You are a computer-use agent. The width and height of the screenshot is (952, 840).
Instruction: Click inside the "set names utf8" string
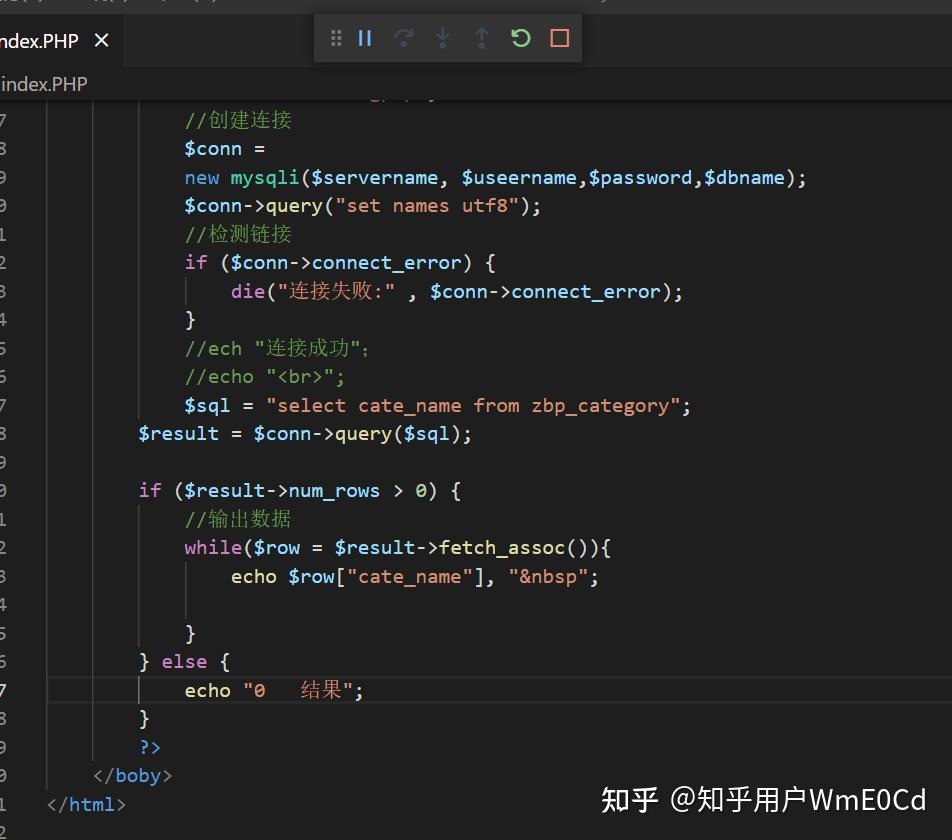coord(430,205)
